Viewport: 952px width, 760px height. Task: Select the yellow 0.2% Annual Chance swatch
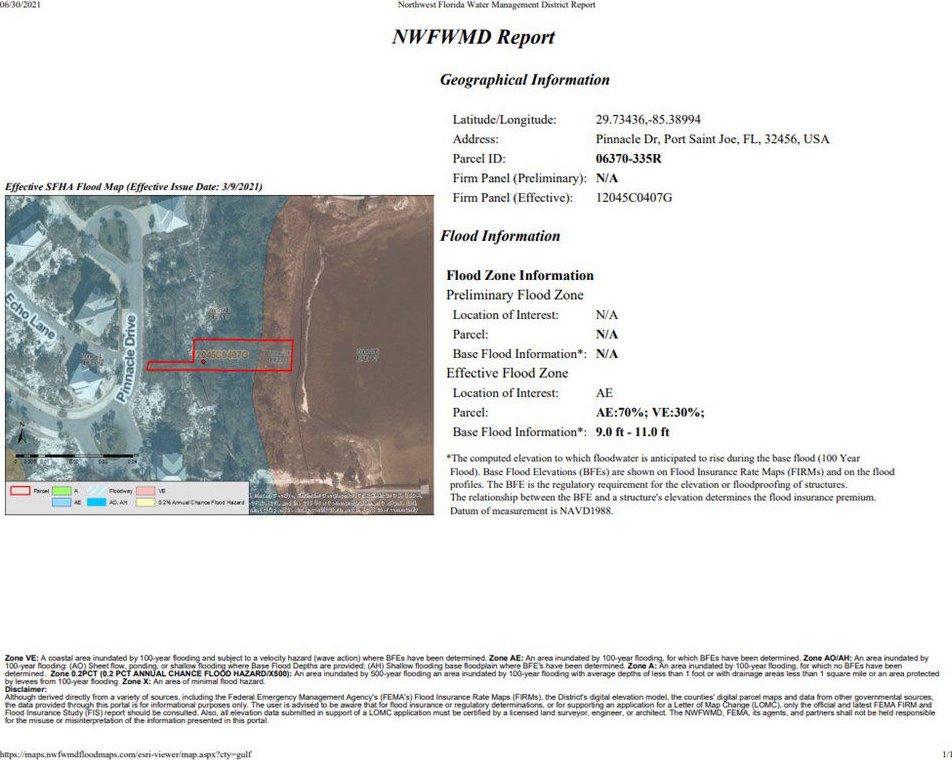(146, 503)
